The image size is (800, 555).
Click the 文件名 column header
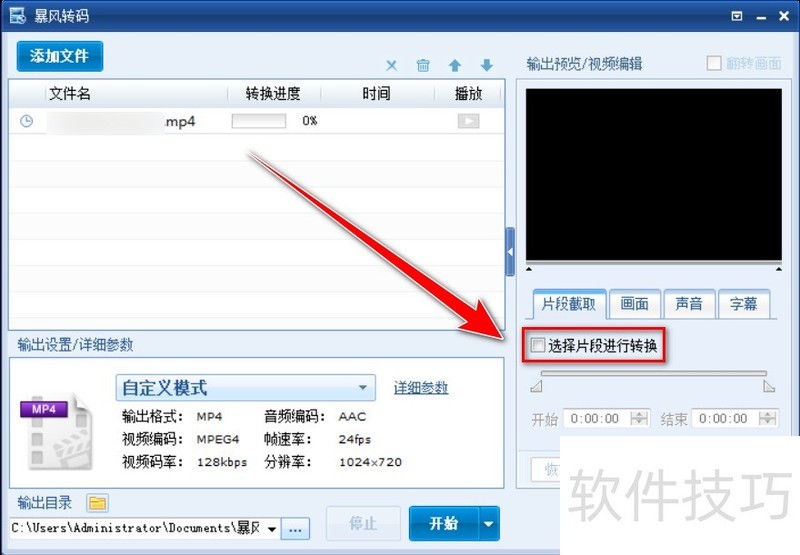pos(70,94)
